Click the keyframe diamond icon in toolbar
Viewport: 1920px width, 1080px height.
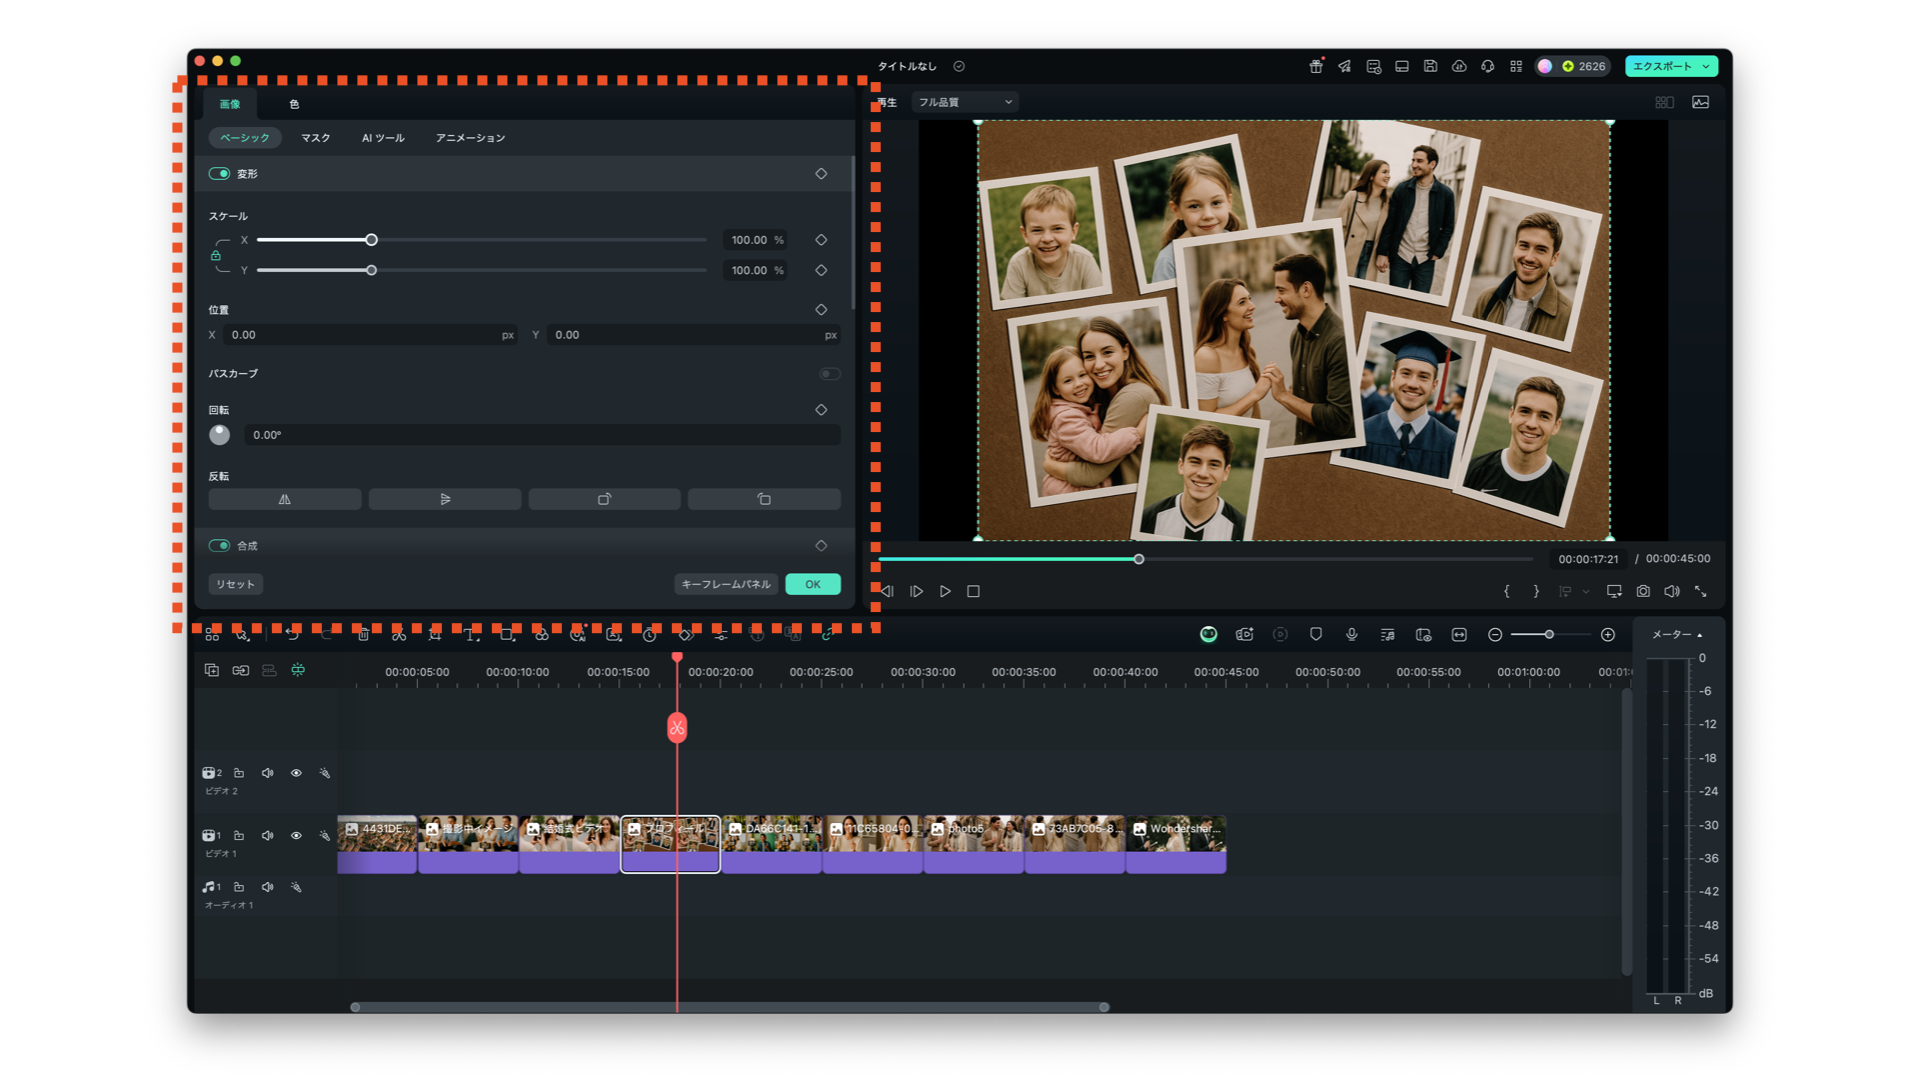pos(685,635)
